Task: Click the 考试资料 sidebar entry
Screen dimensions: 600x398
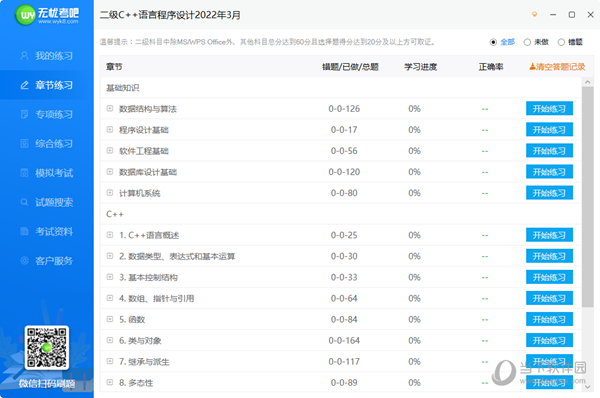Action: tap(47, 232)
